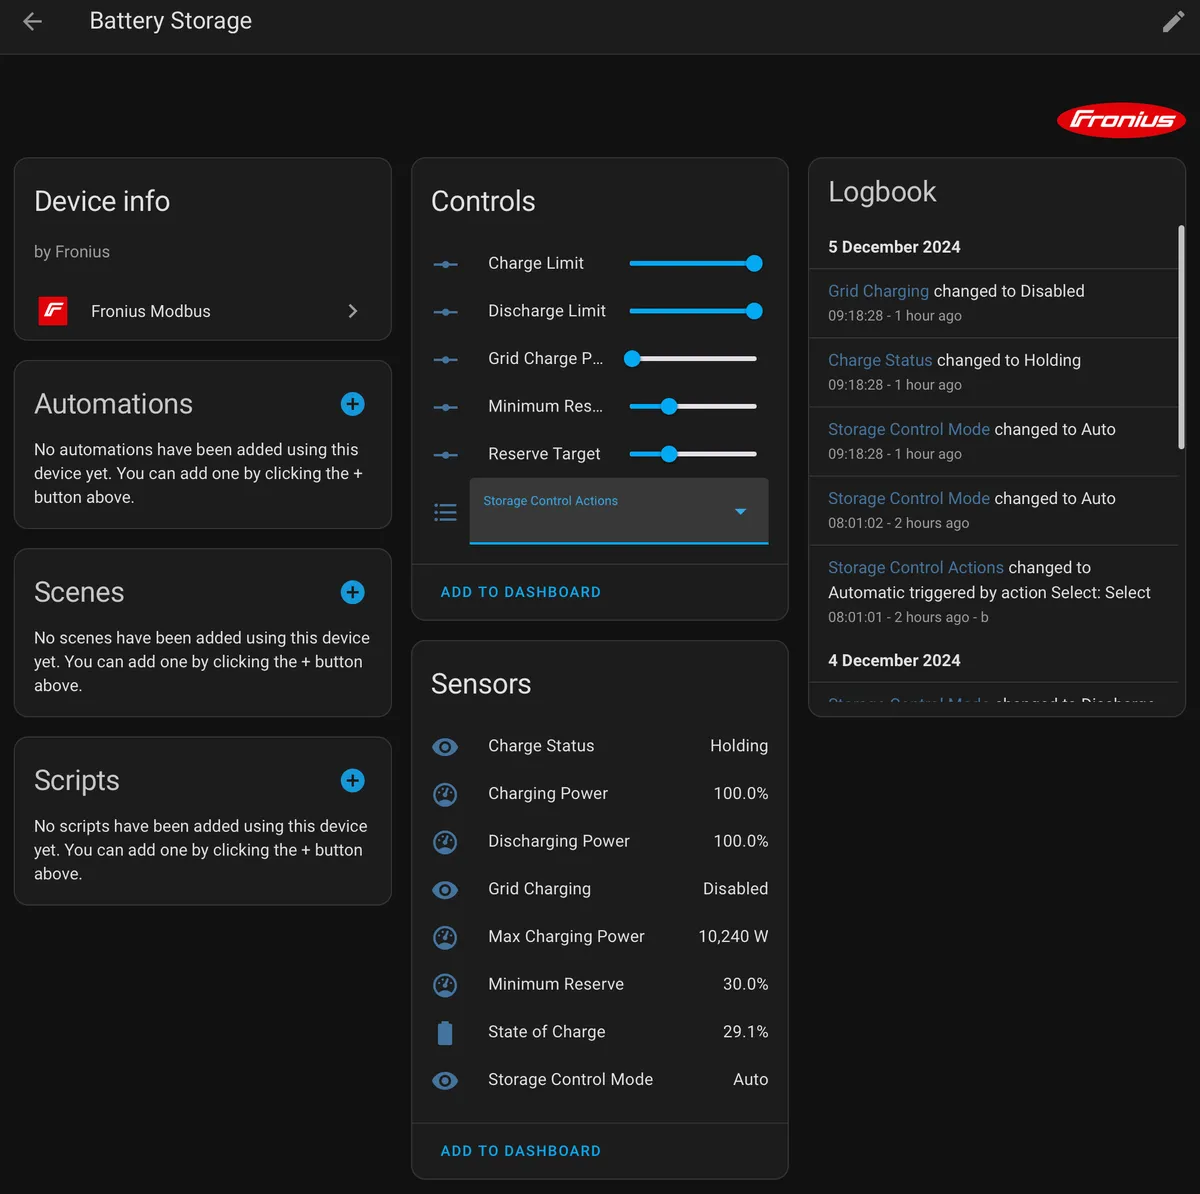Image resolution: width=1200 pixels, height=1194 pixels.
Task: Open Storage Control Mode link at 08:01:02
Action: 909,498
